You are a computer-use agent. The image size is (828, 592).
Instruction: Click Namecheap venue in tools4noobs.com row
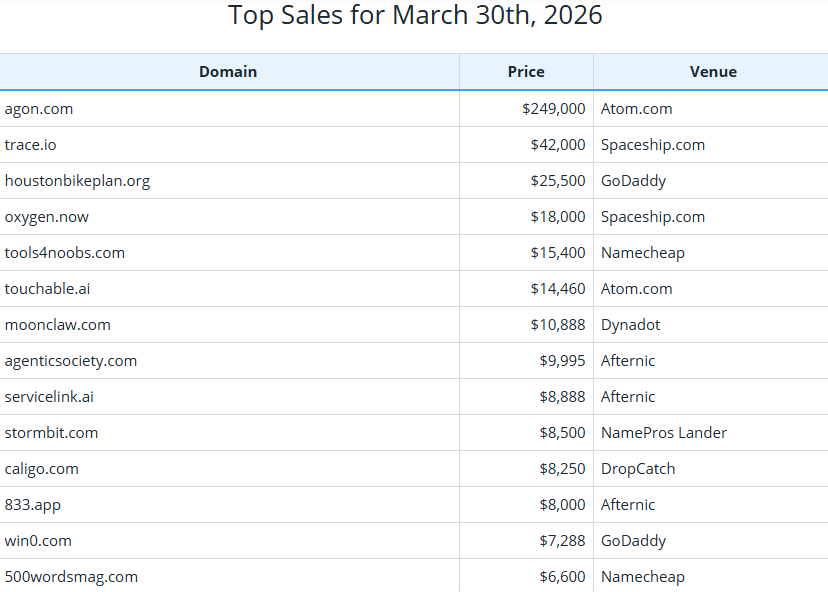(643, 253)
